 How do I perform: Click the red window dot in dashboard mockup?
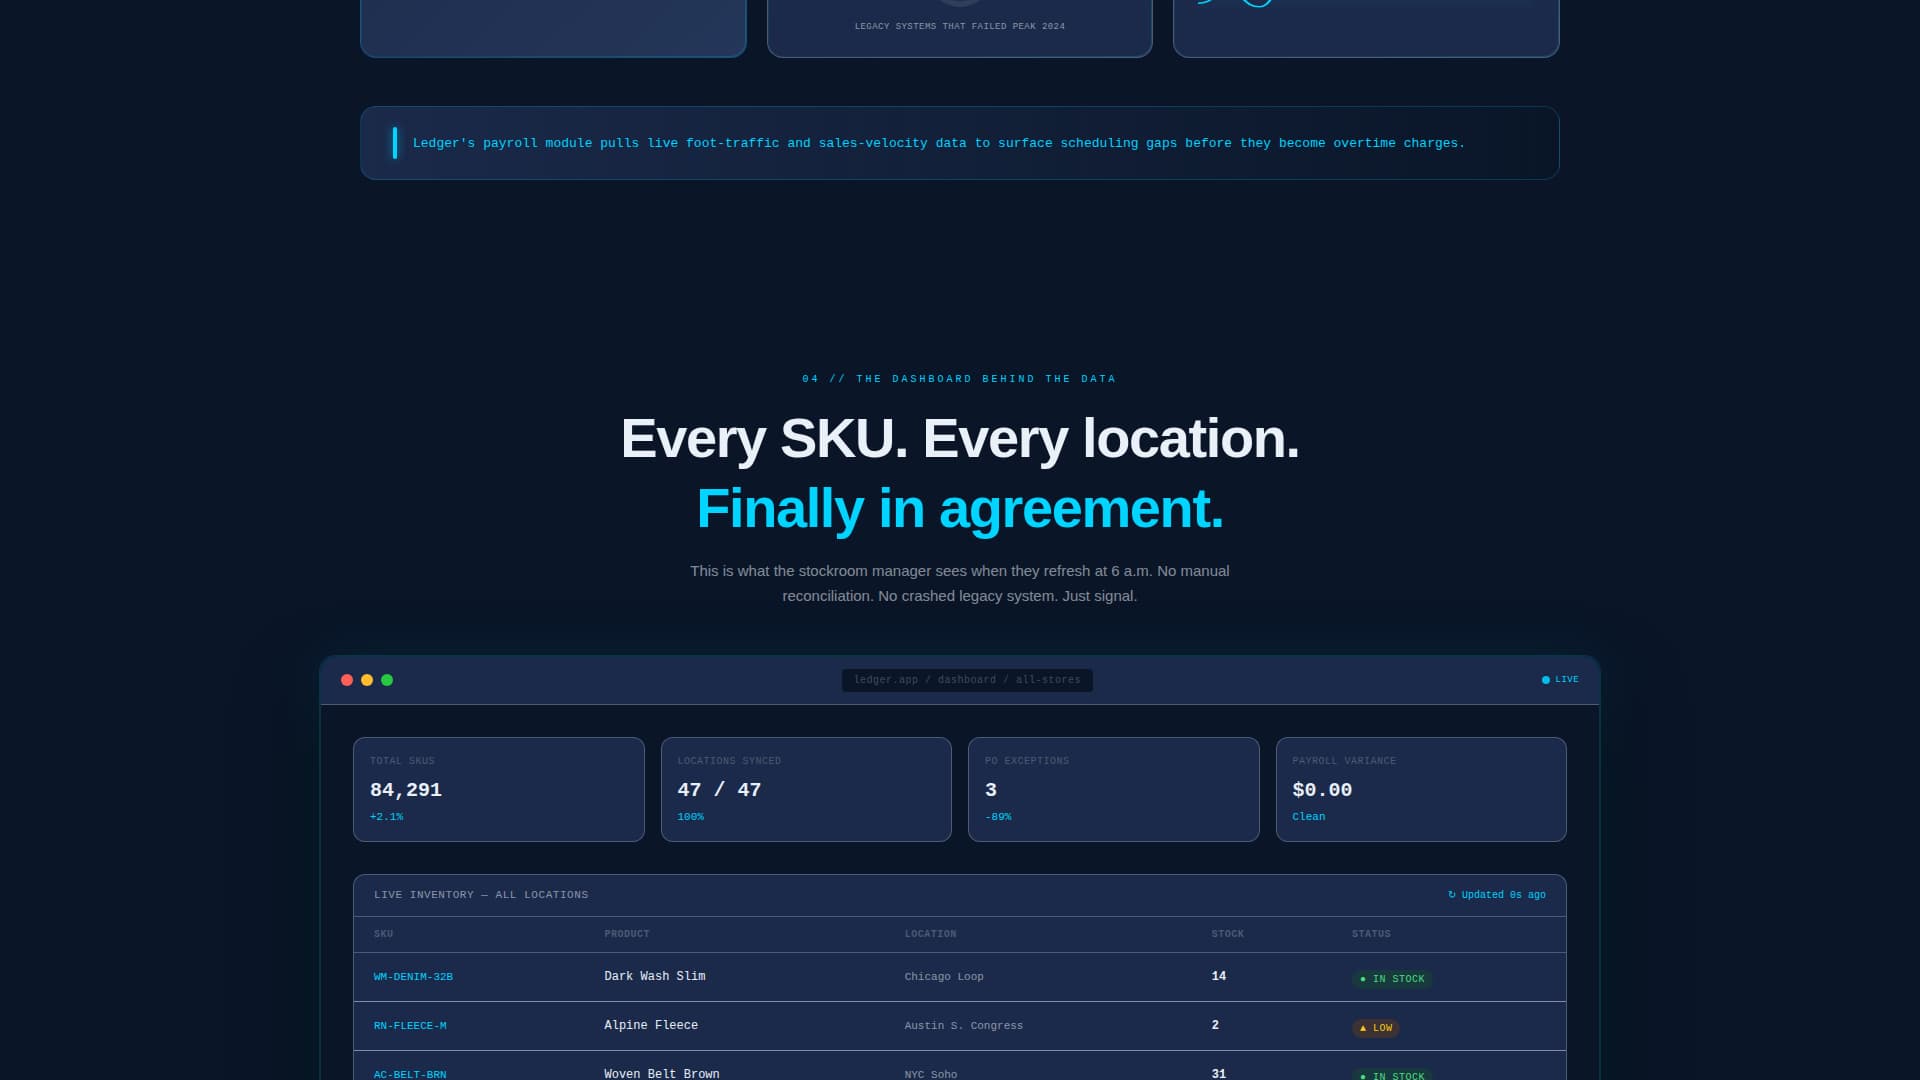(x=347, y=680)
